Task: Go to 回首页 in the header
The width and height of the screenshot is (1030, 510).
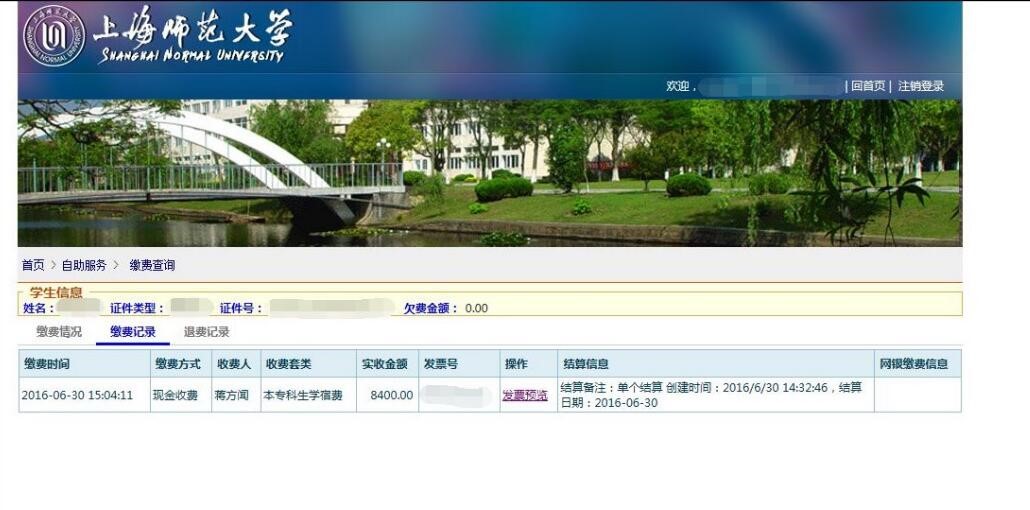Action: tap(867, 86)
